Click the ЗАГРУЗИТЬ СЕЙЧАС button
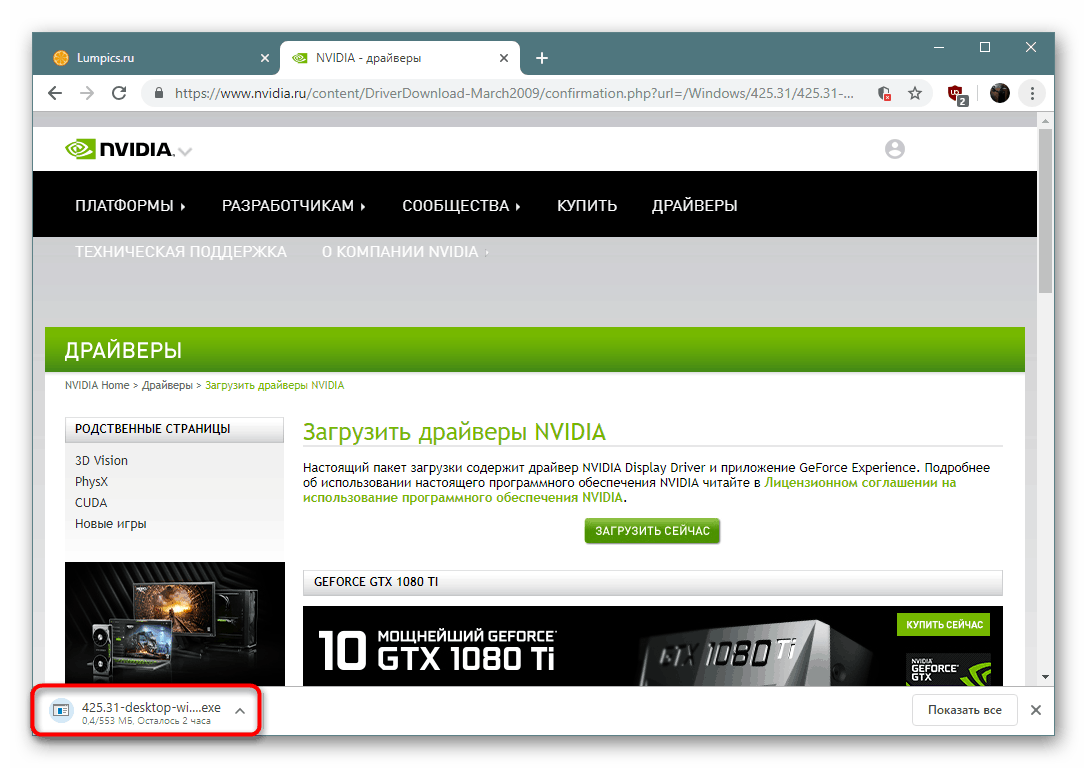1087x768 pixels. click(652, 531)
